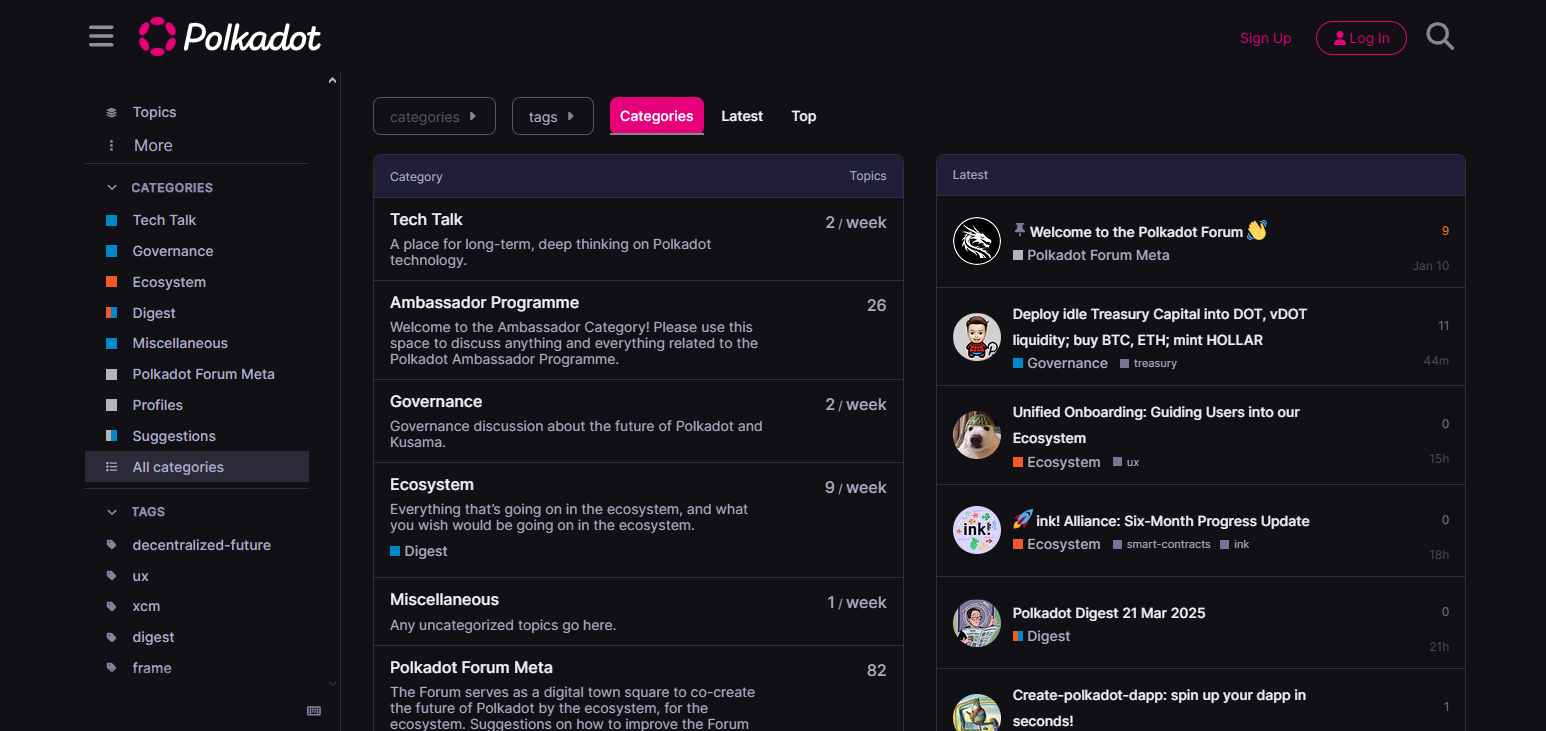
Task: Open the Create-polkadot-dapp topic
Action: 1159,708
